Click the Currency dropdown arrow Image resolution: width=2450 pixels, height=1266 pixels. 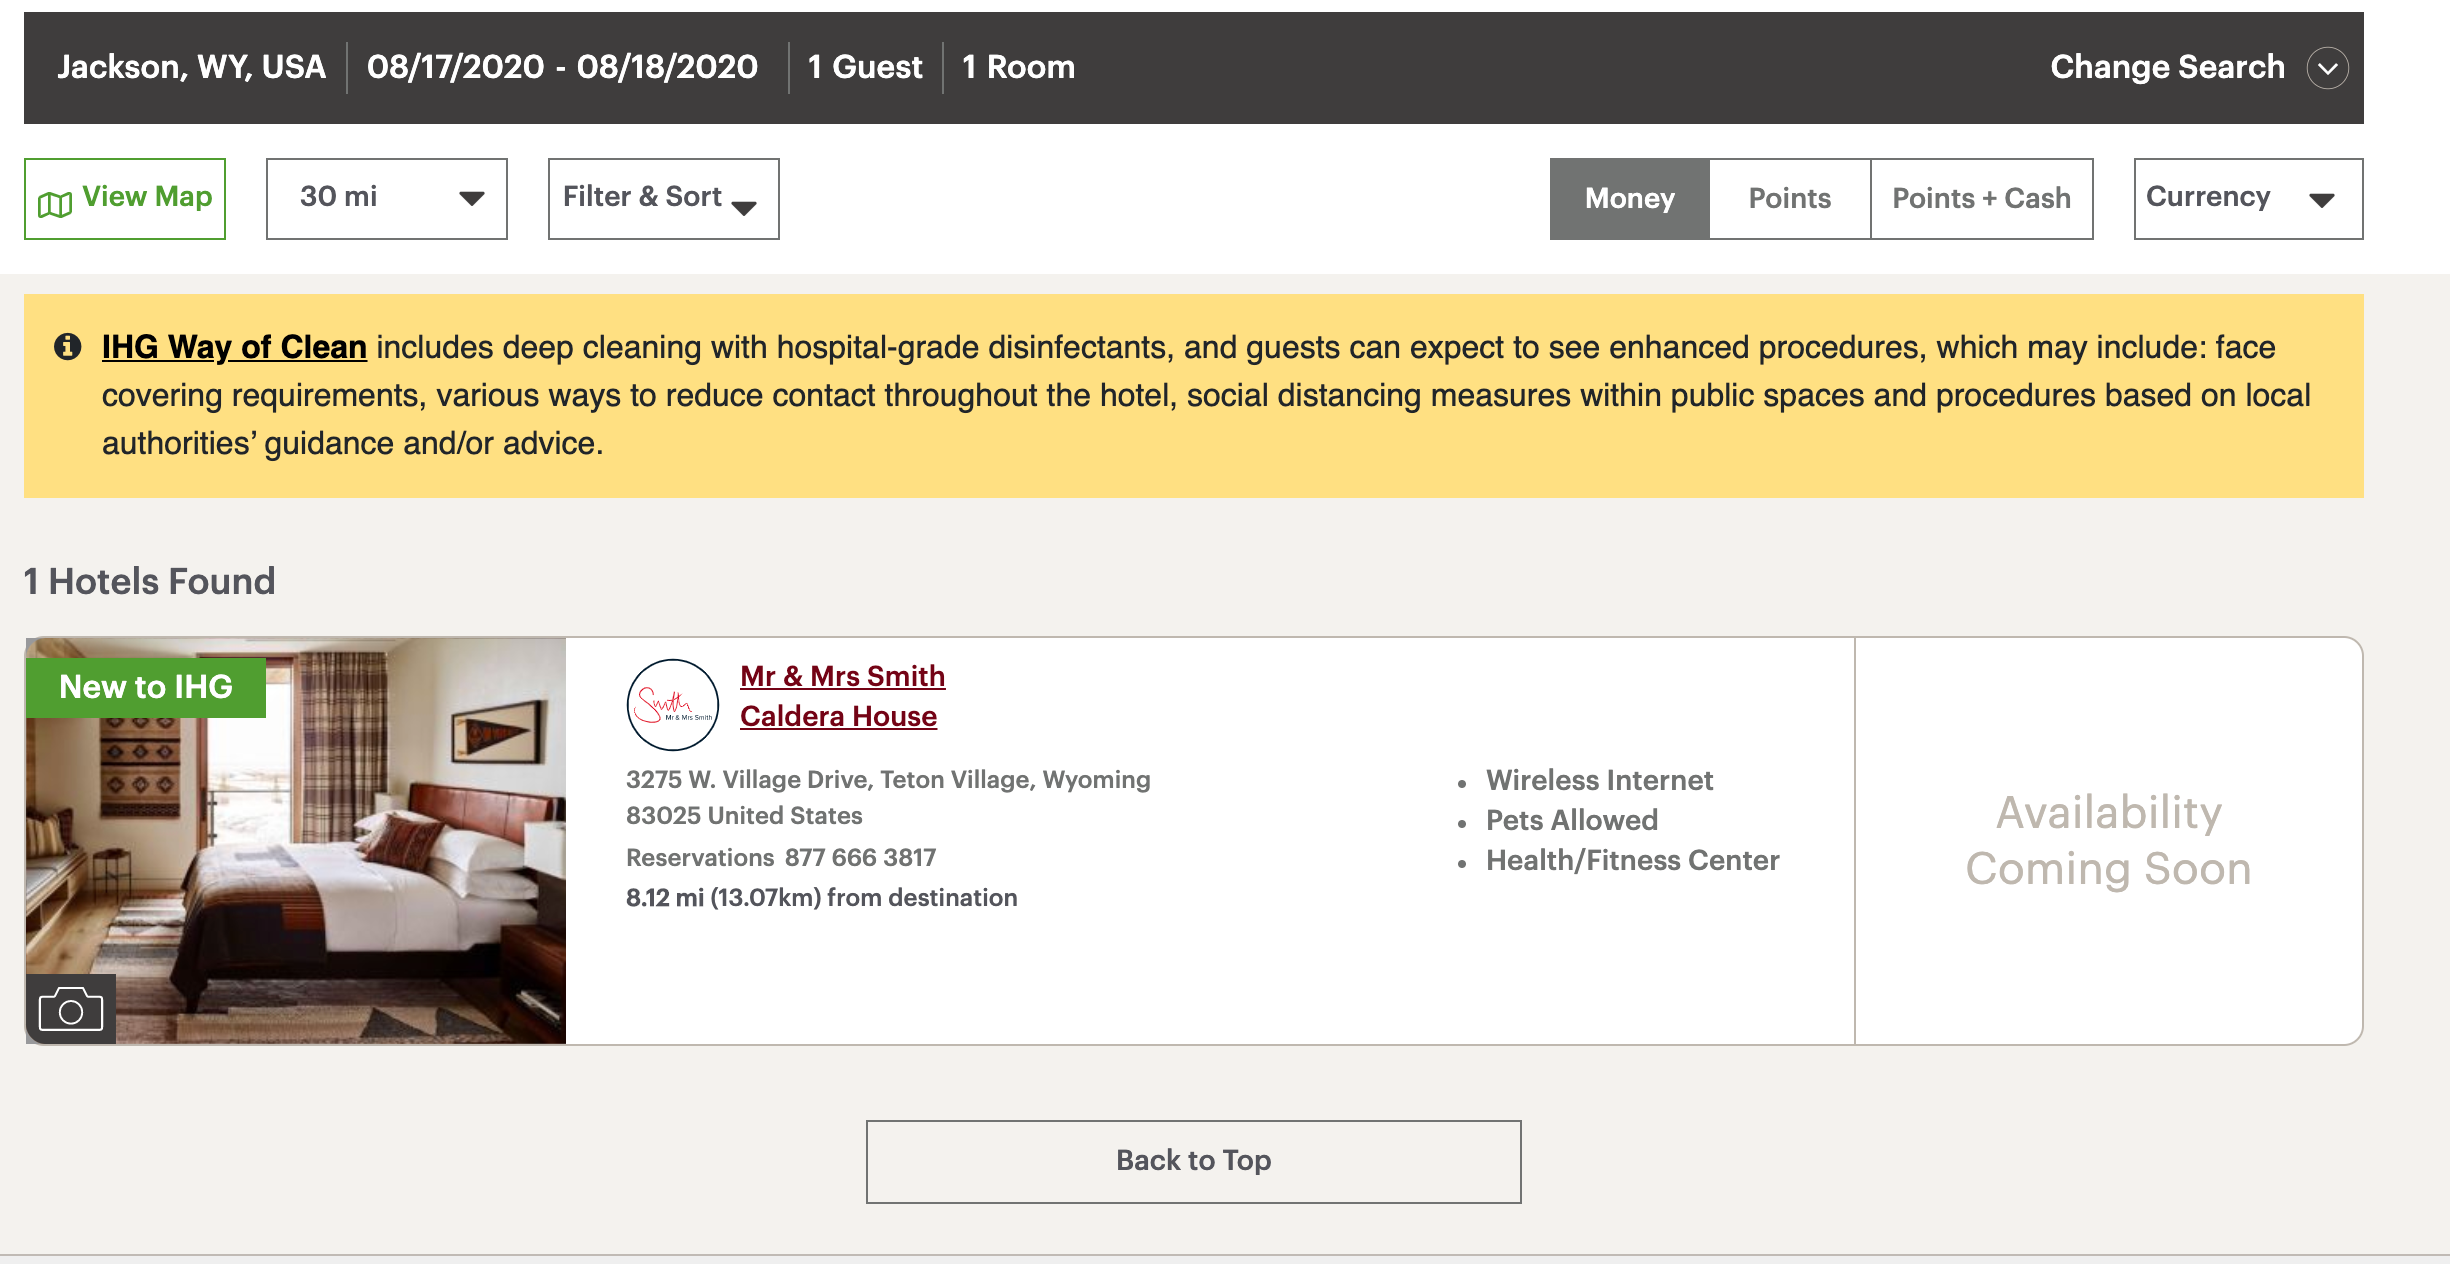click(2321, 200)
